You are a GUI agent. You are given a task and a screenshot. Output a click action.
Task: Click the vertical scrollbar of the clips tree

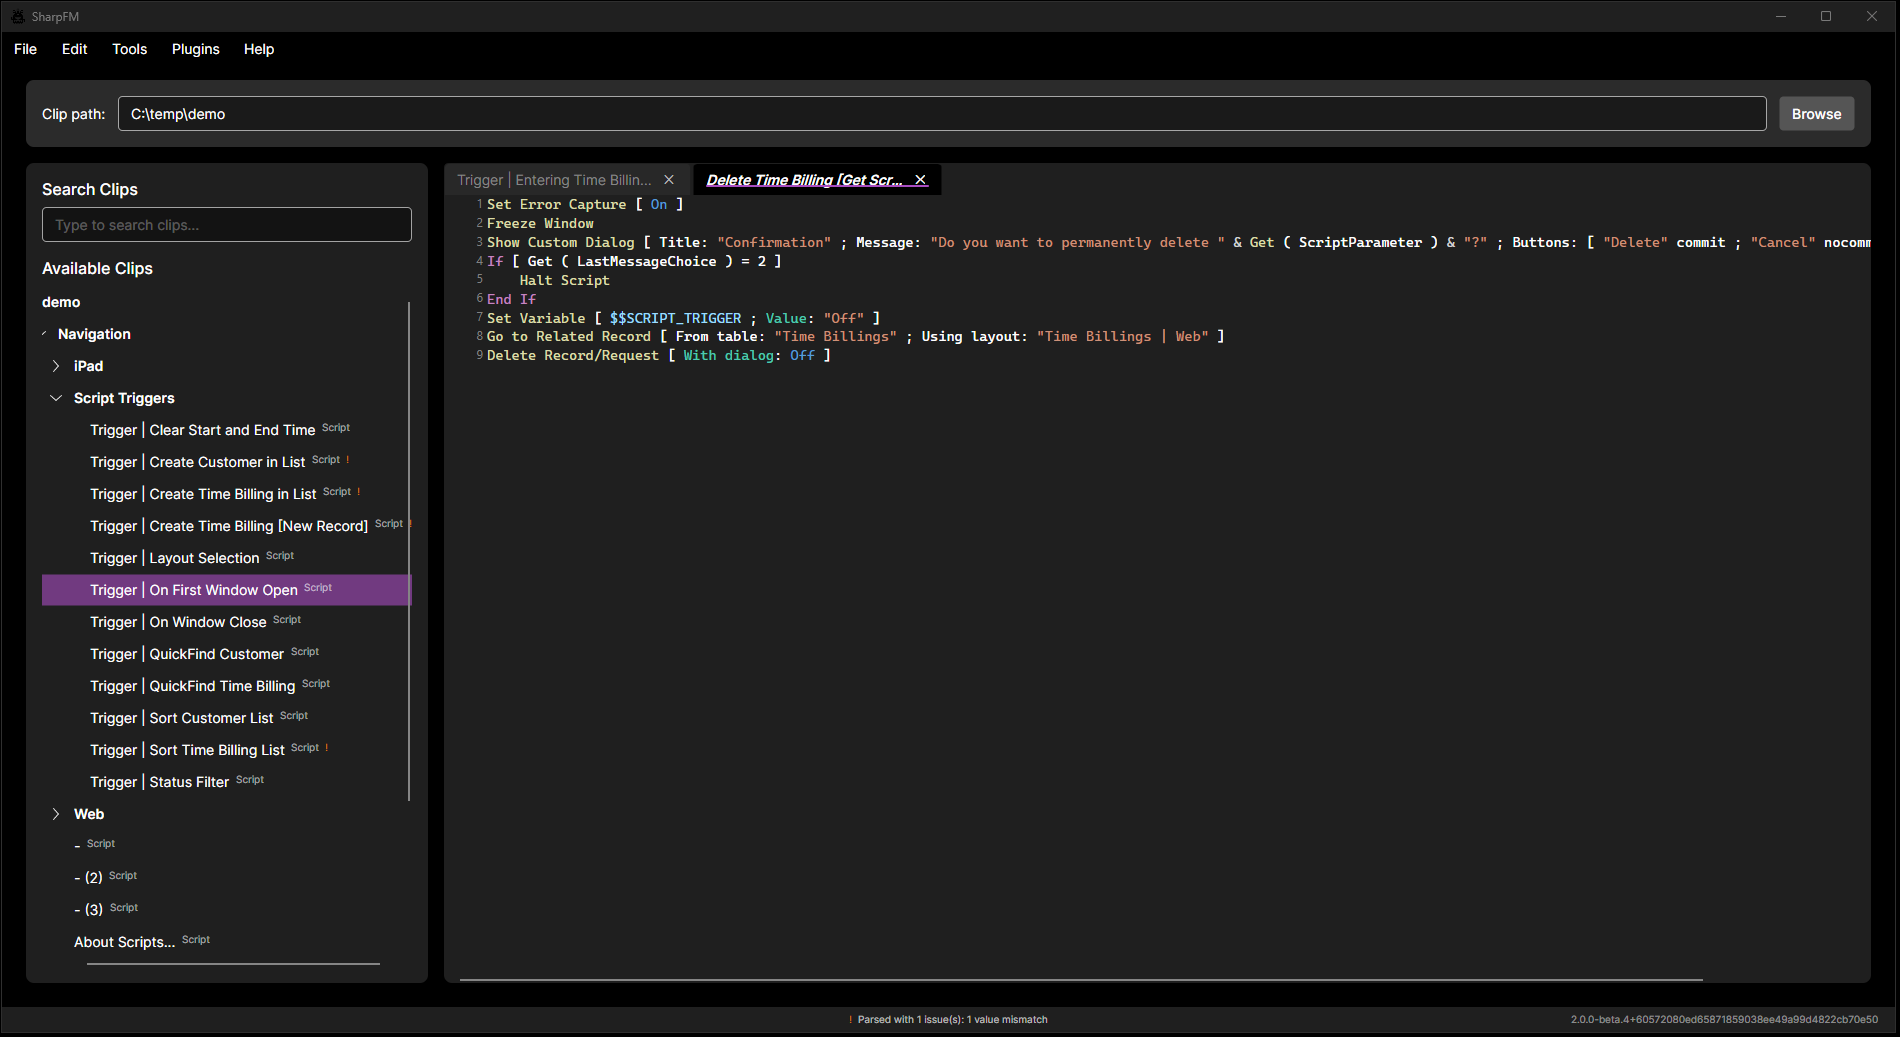409,550
